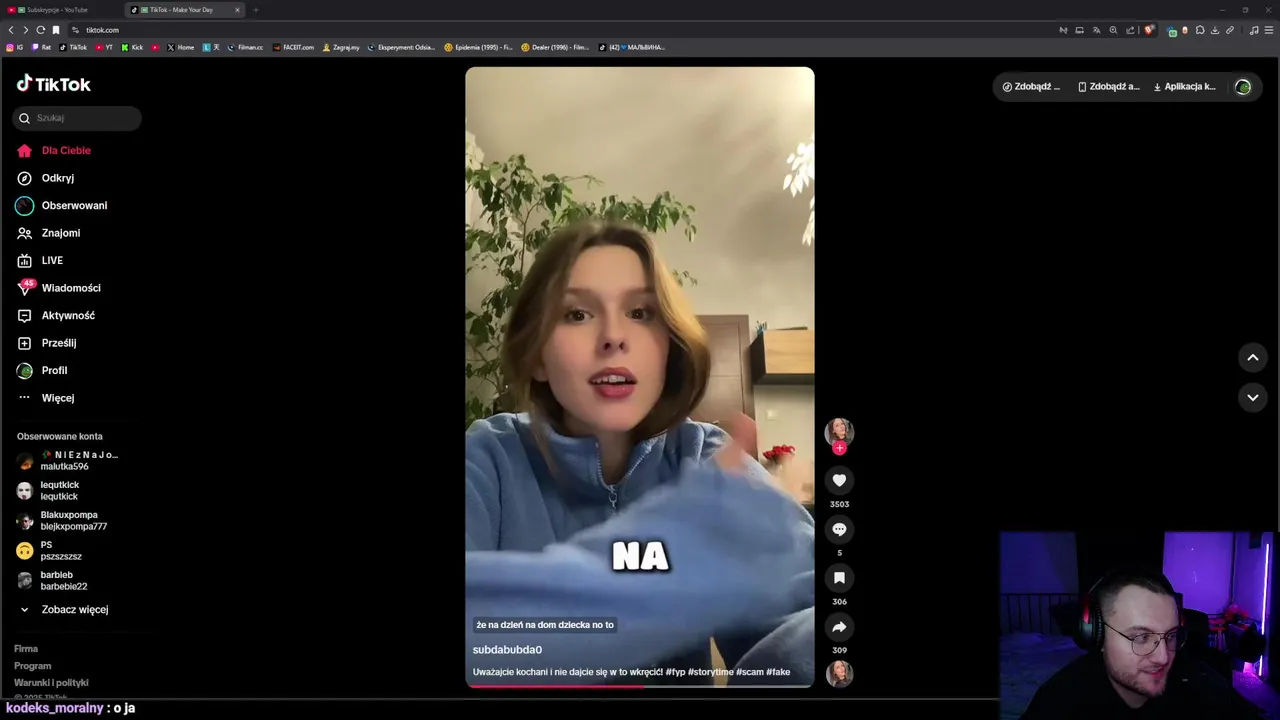Viewport: 1280px width, 720px height.
Task: Open the #storytime hashtag
Action: pyautogui.click(x=710, y=672)
